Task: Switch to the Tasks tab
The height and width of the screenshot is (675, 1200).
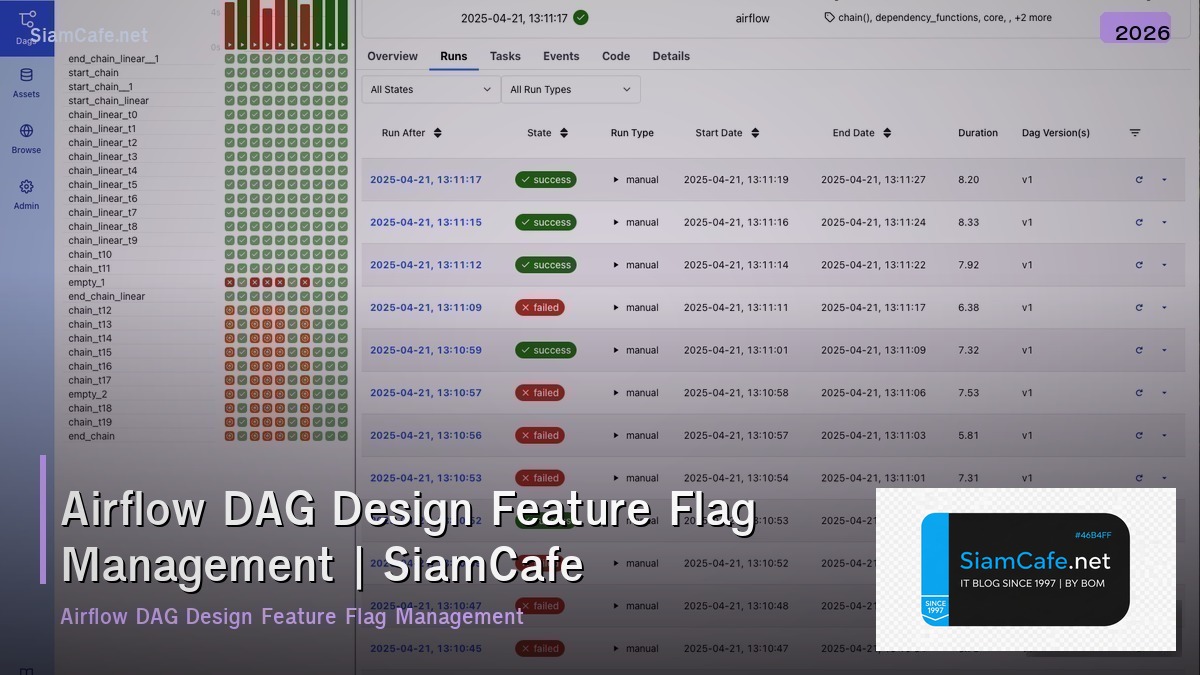Action: click(x=505, y=56)
